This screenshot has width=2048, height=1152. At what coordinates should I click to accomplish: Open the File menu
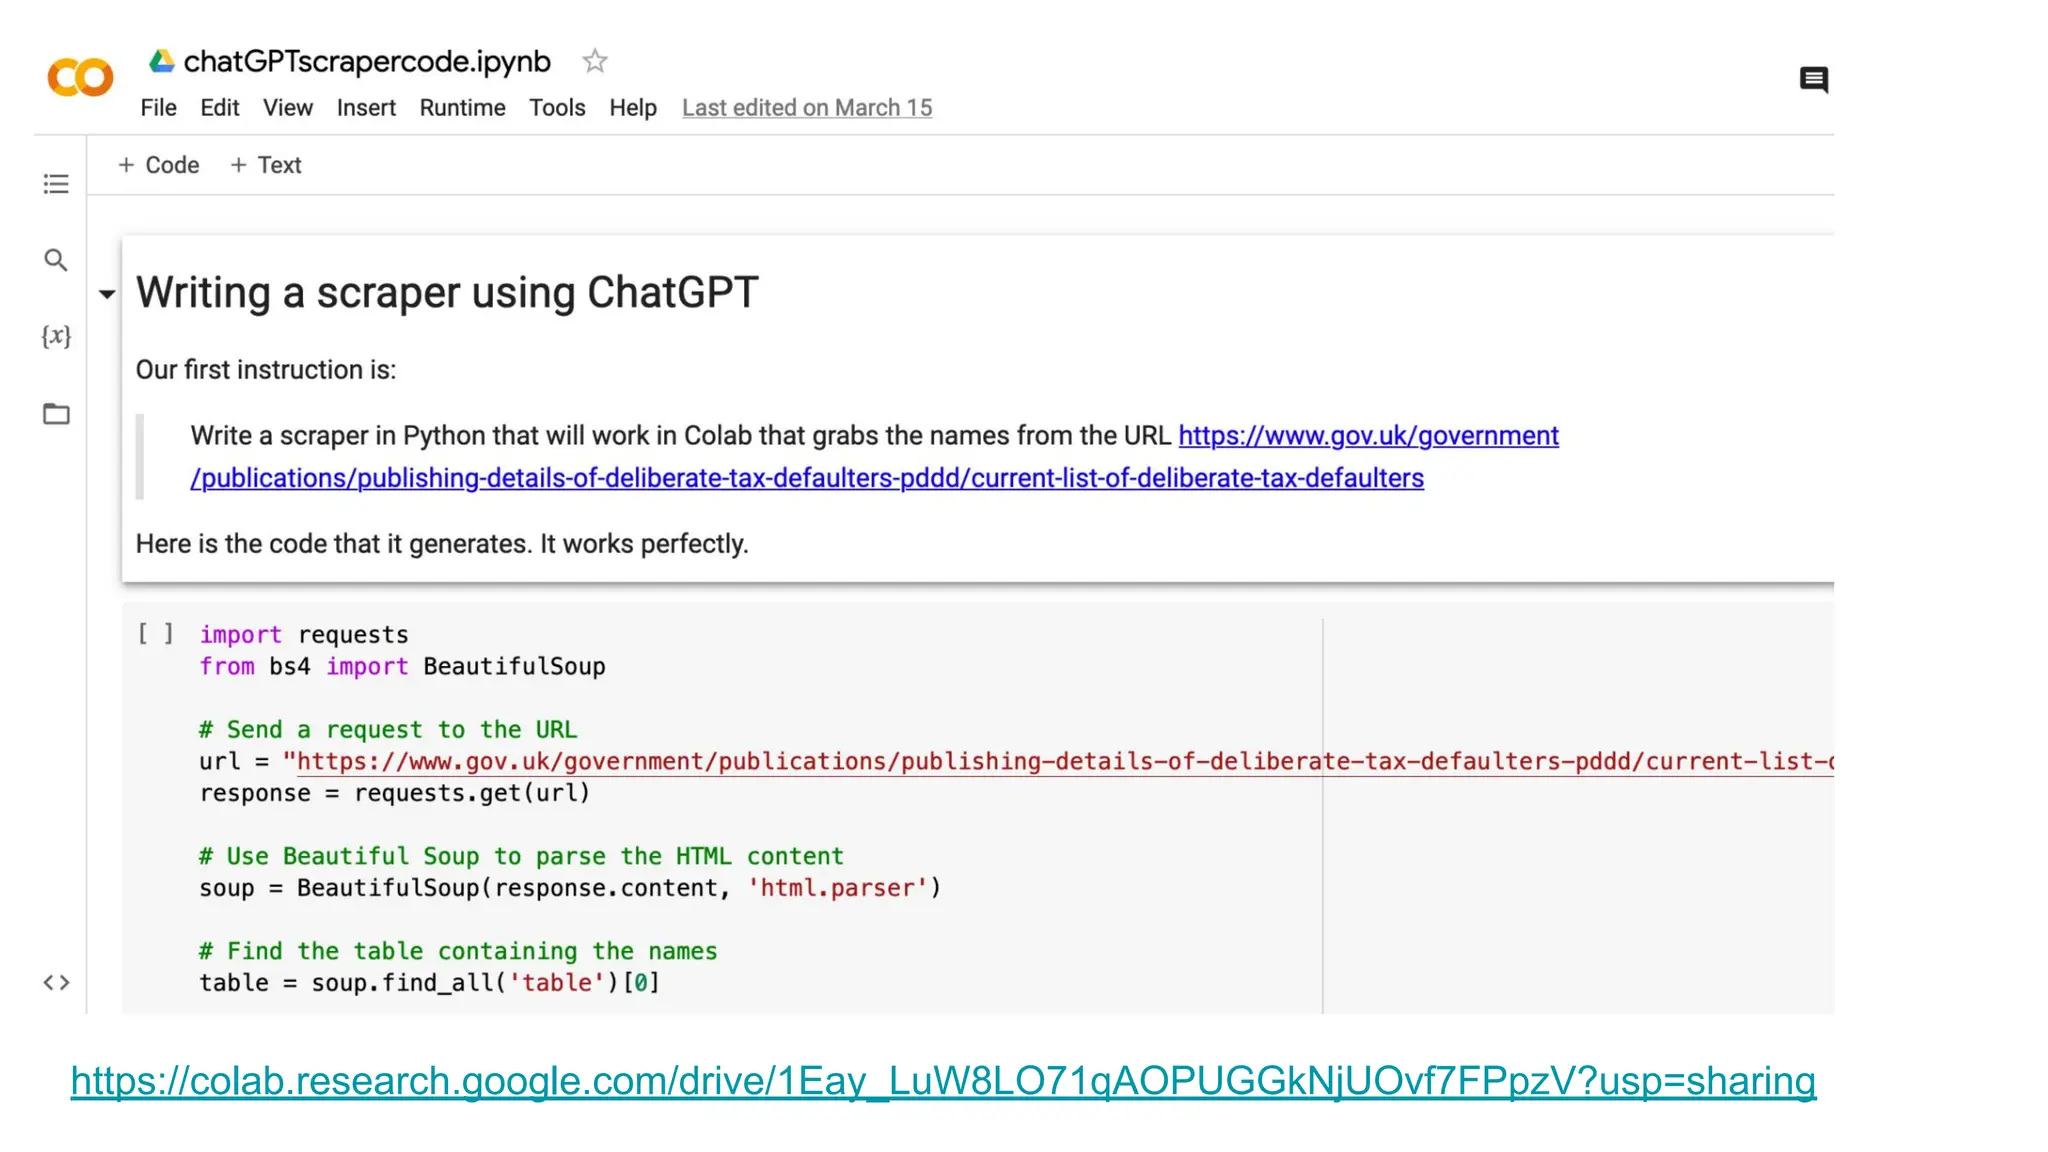158,108
